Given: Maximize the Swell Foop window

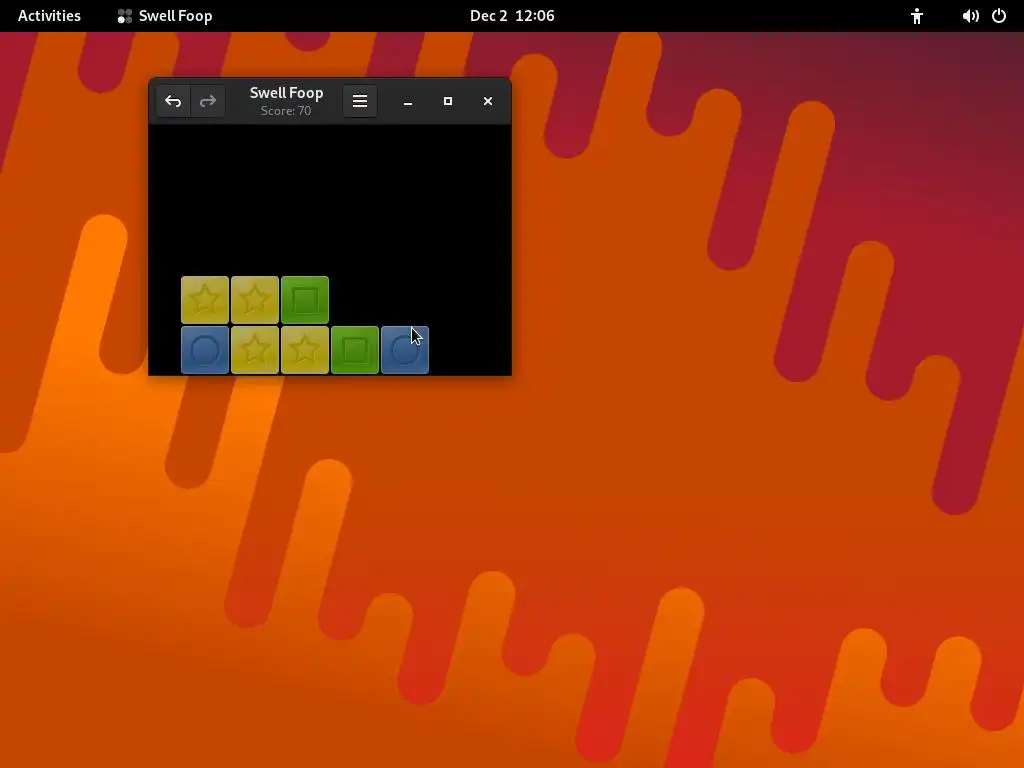Looking at the screenshot, I should 448,101.
